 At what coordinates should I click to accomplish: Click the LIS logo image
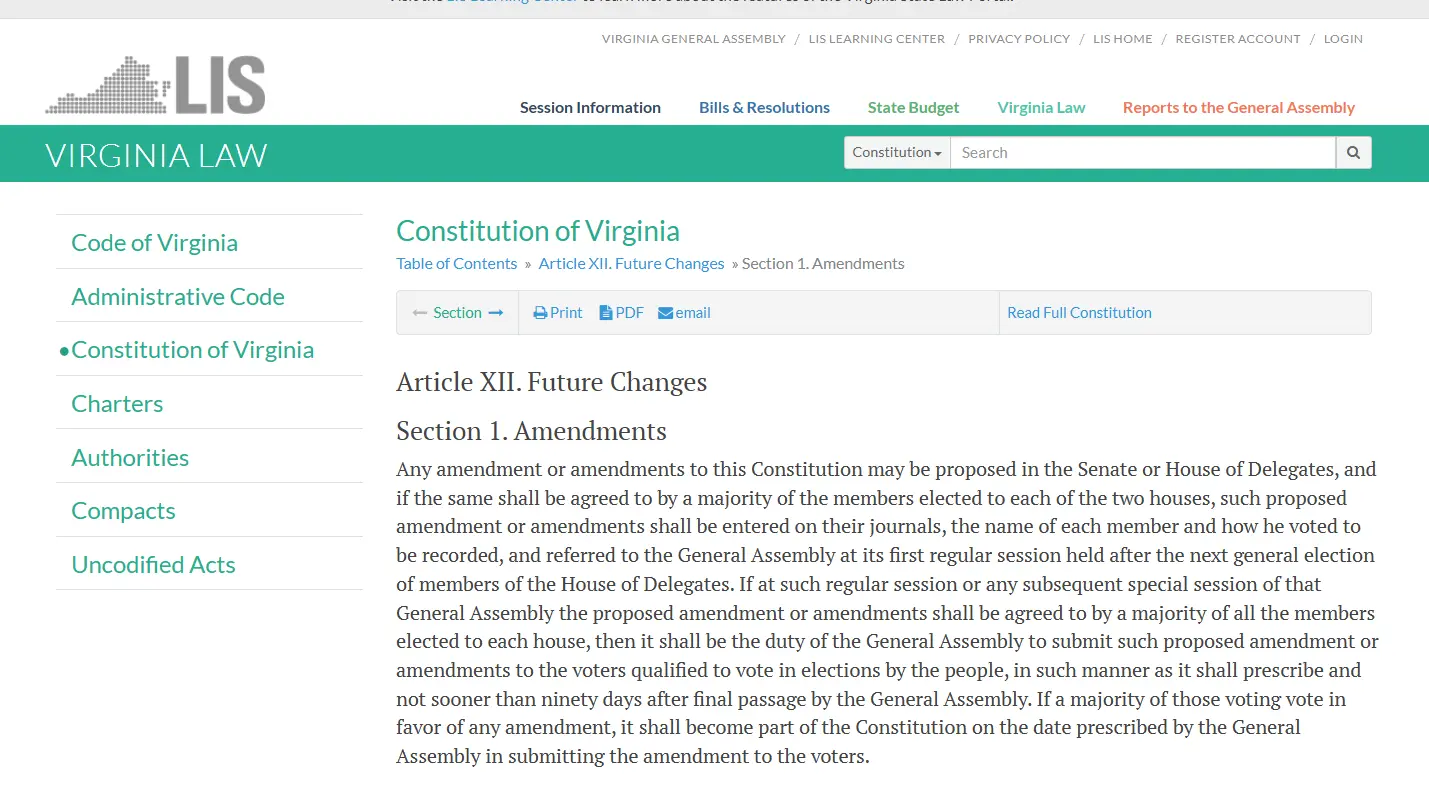tap(156, 85)
